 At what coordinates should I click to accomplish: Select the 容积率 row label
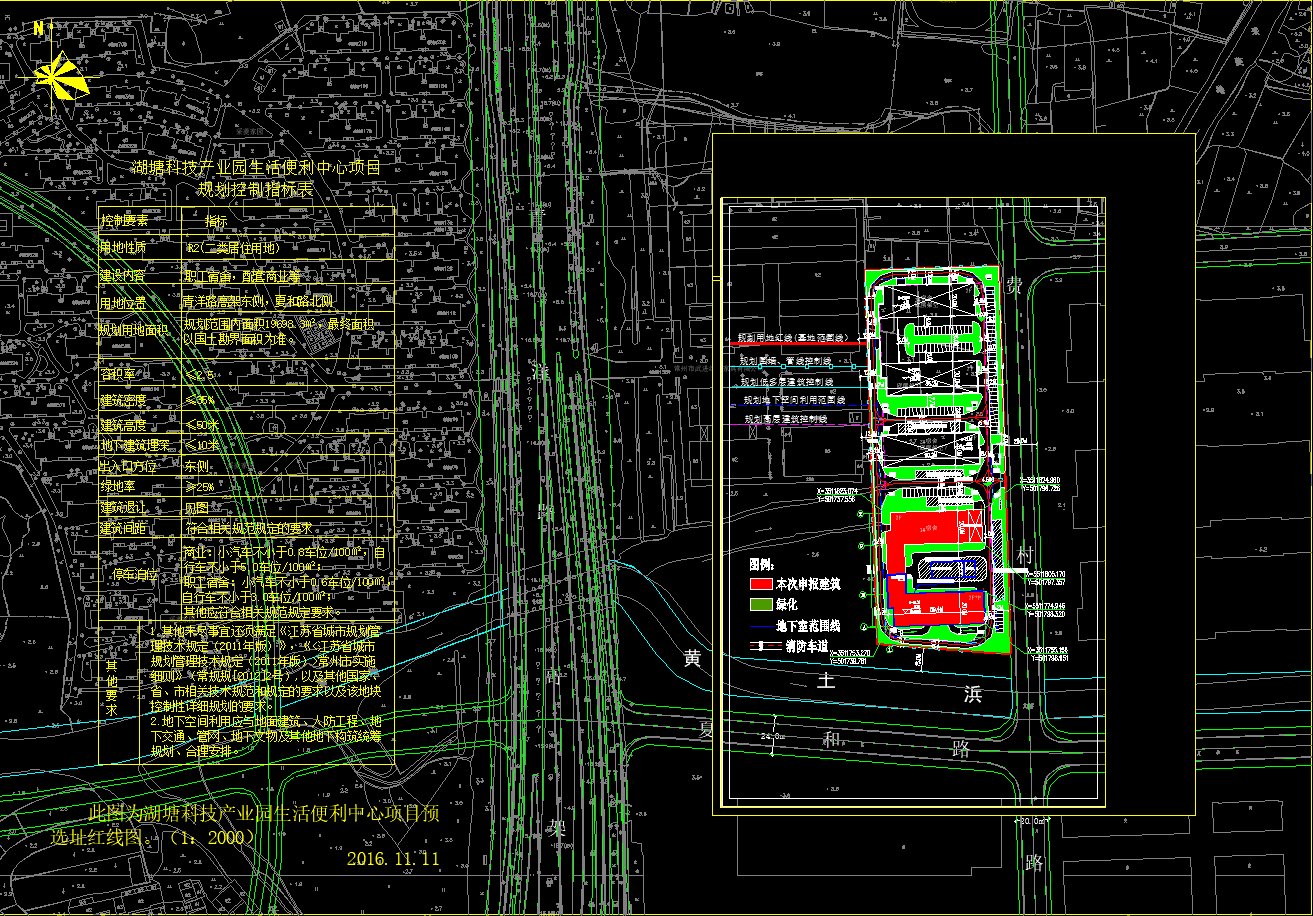[116, 374]
